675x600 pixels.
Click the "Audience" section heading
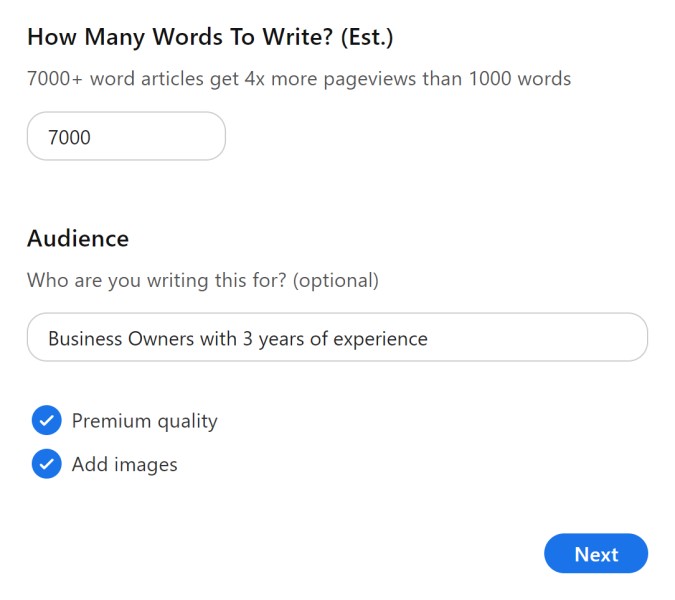(x=78, y=238)
